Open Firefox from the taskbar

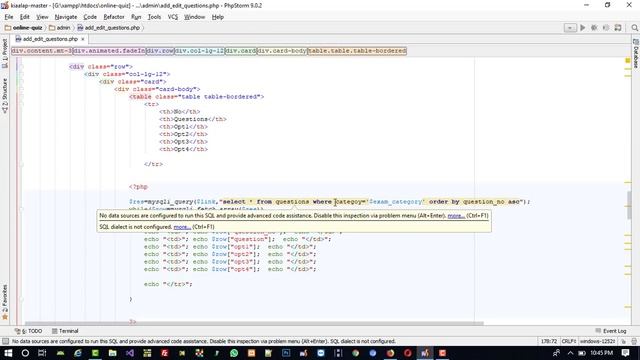390,353
